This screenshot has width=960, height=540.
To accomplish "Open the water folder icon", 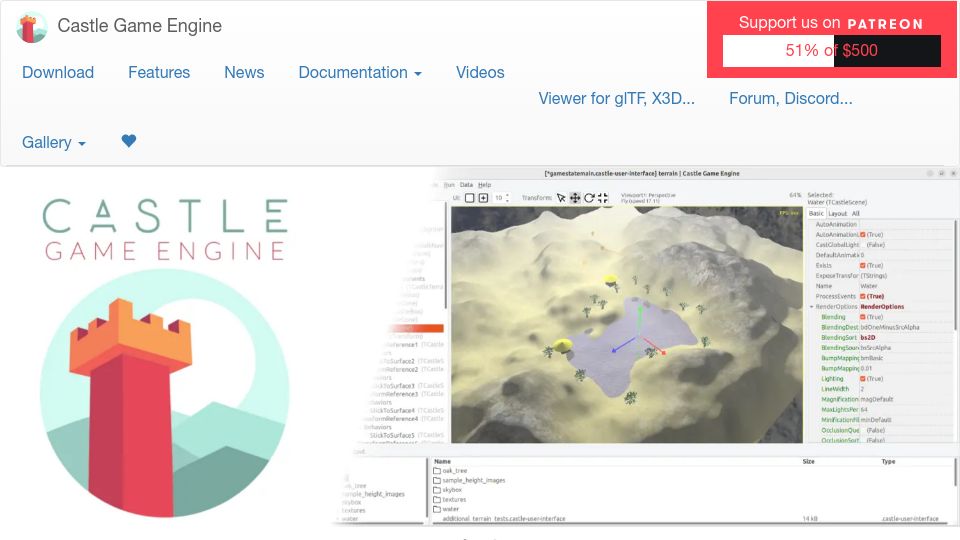I will point(437,509).
